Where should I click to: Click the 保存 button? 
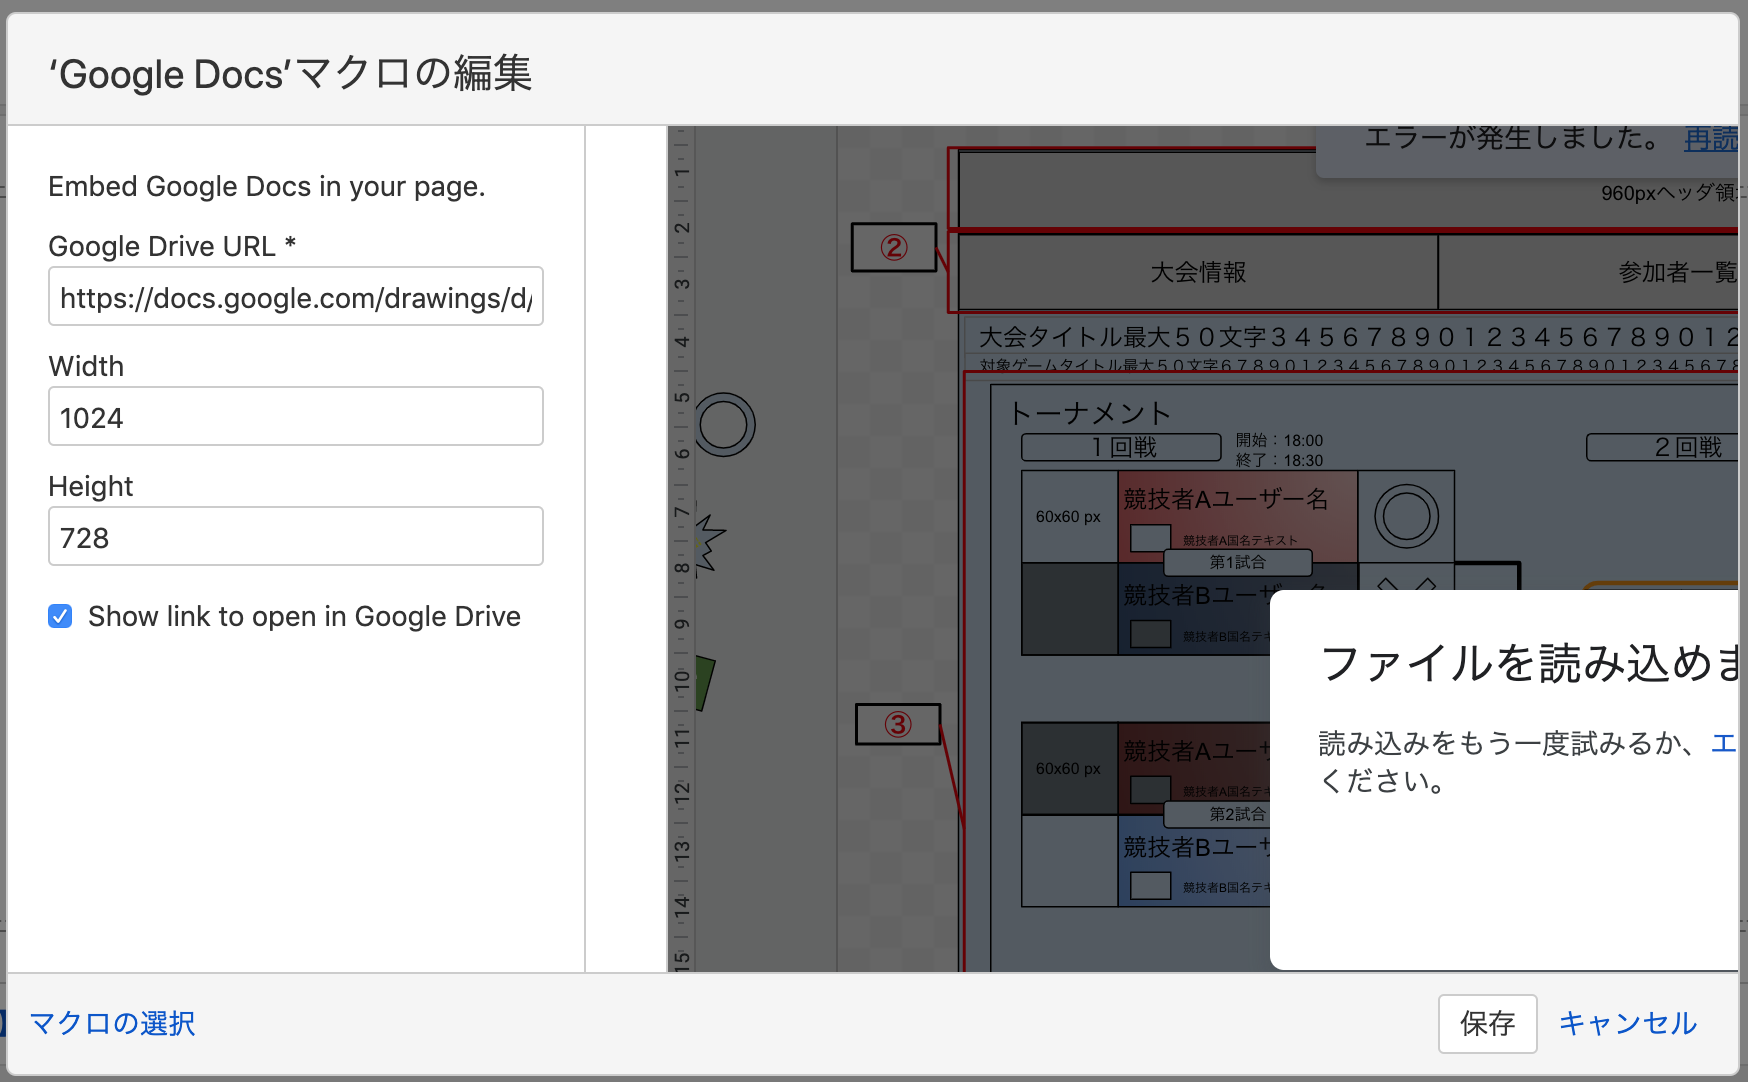pyautogui.click(x=1487, y=1023)
